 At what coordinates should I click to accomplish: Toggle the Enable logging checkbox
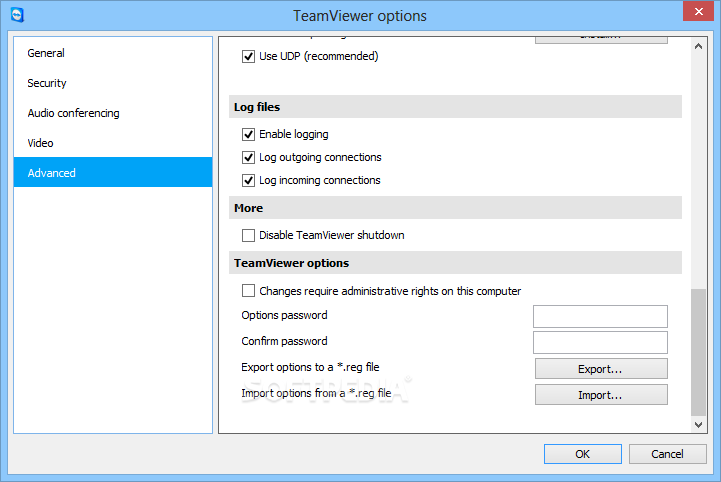tap(248, 134)
